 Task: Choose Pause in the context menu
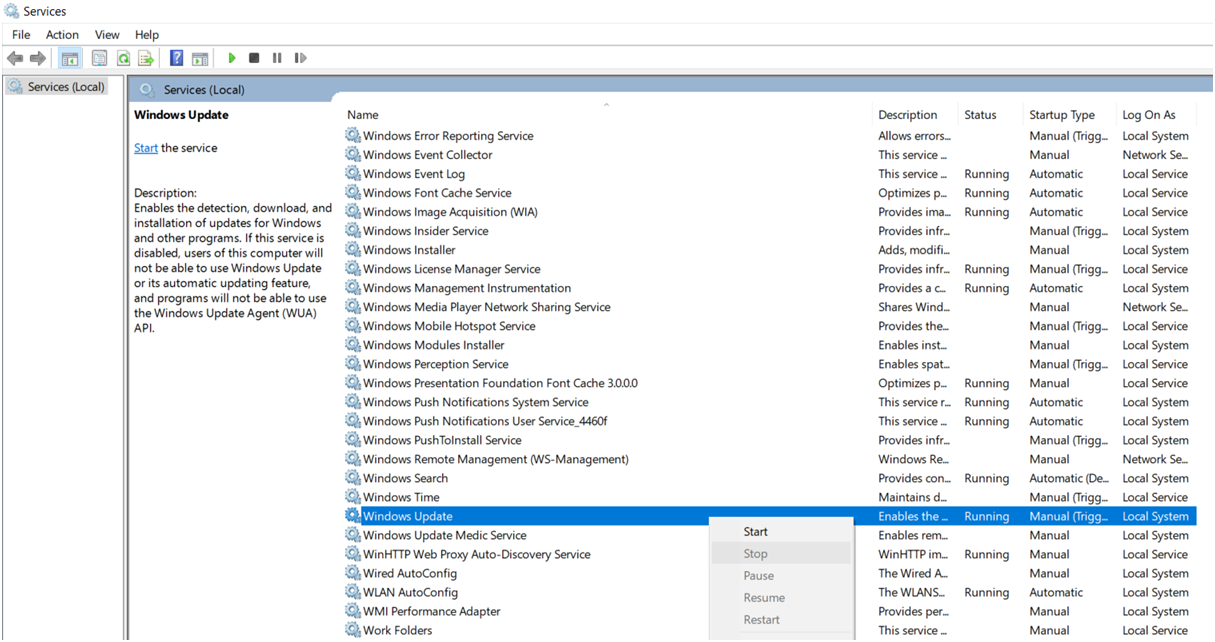pyautogui.click(x=781, y=576)
